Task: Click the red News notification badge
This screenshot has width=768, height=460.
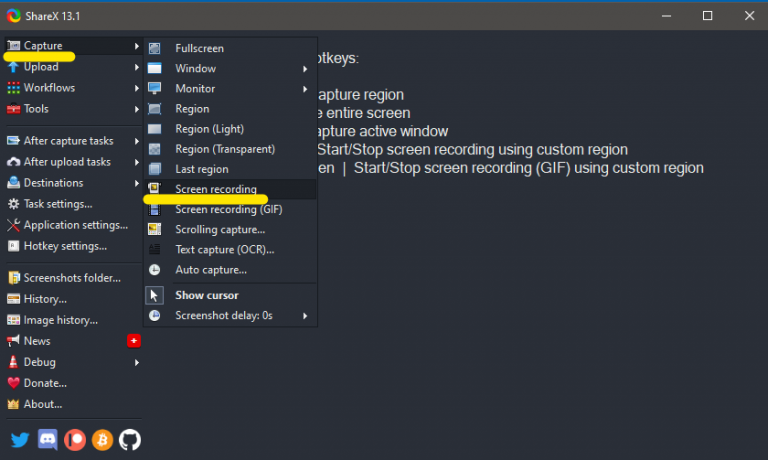Action: pyautogui.click(x=134, y=341)
